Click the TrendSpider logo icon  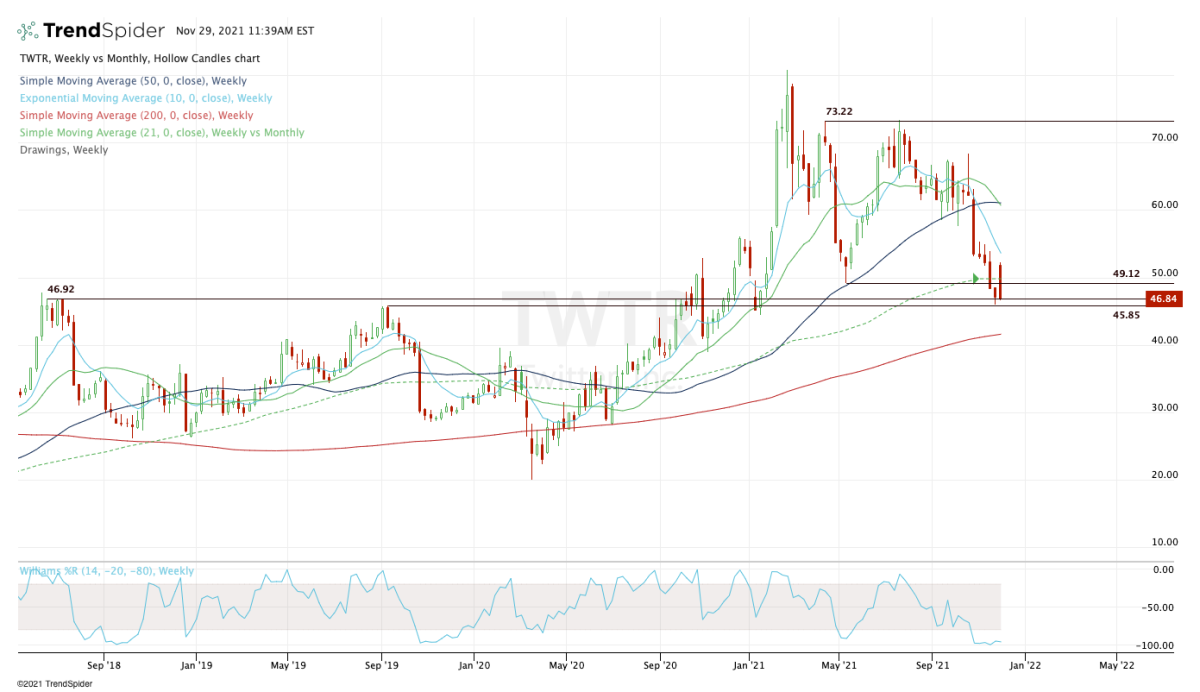(x=28, y=30)
